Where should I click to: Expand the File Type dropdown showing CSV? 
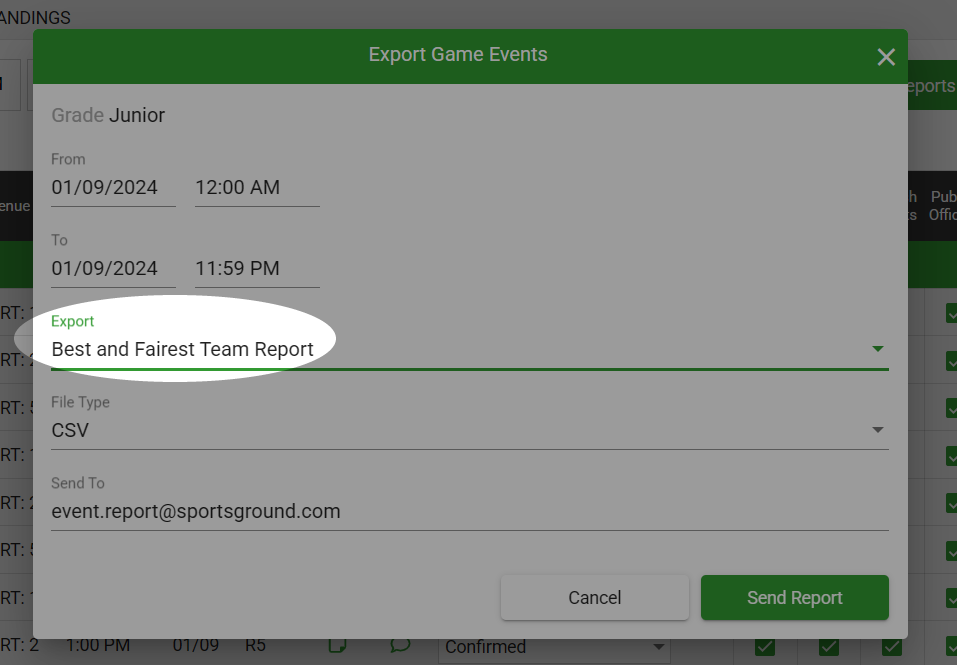click(469, 430)
